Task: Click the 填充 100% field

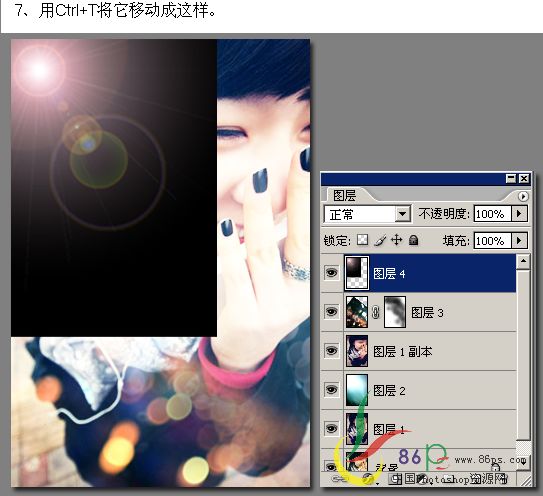Action: click(x=492, y=240)
